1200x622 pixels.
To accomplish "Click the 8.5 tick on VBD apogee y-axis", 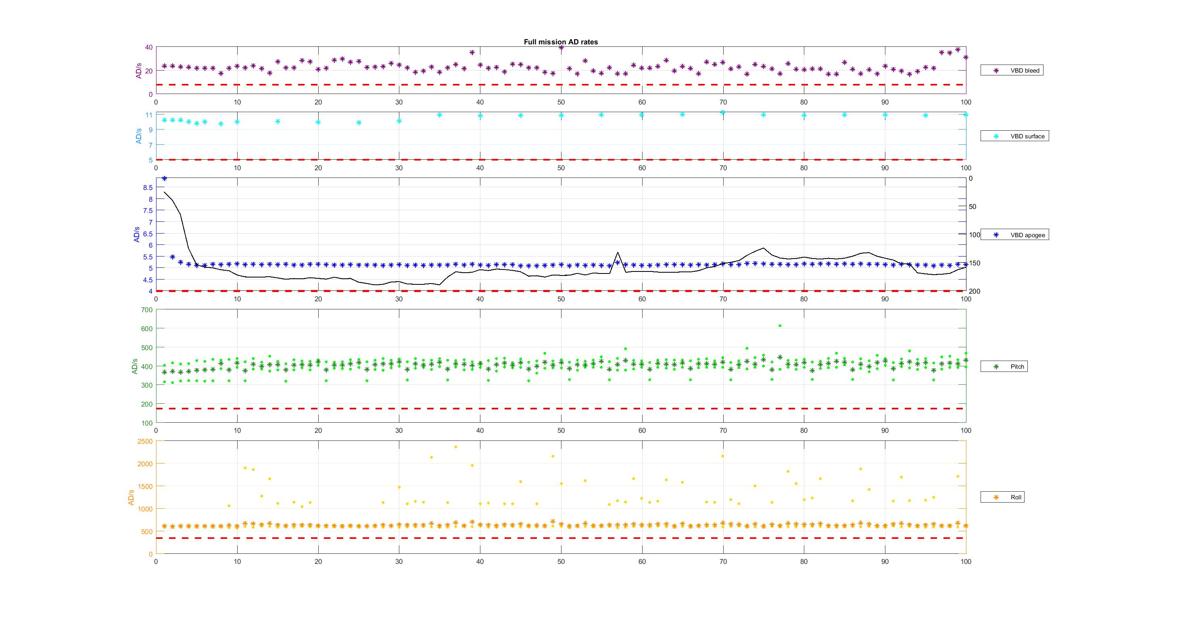I will (x=147, y=188).
